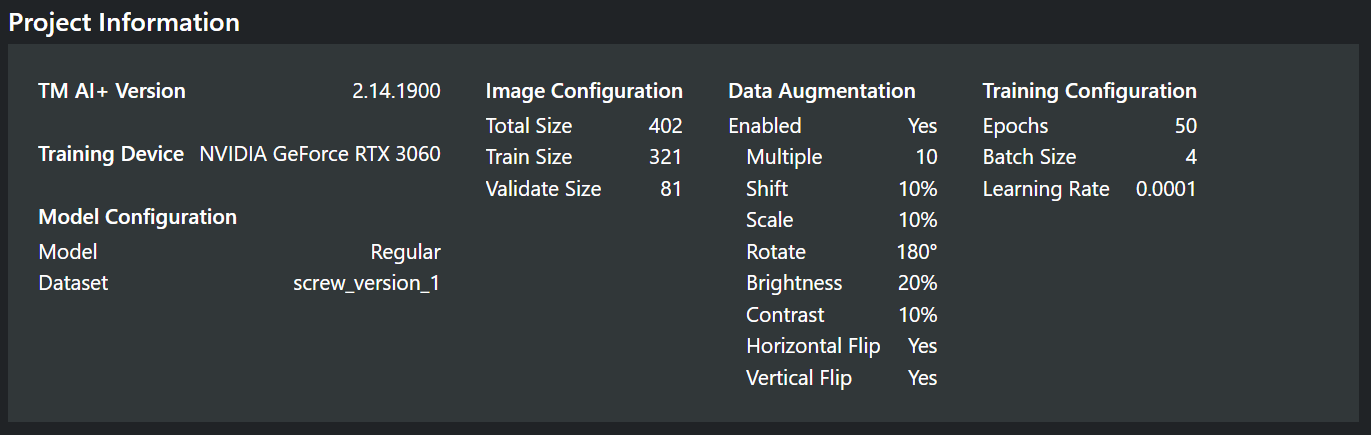
Task: Select the Total Size value 402
Action: coord(664,126)
